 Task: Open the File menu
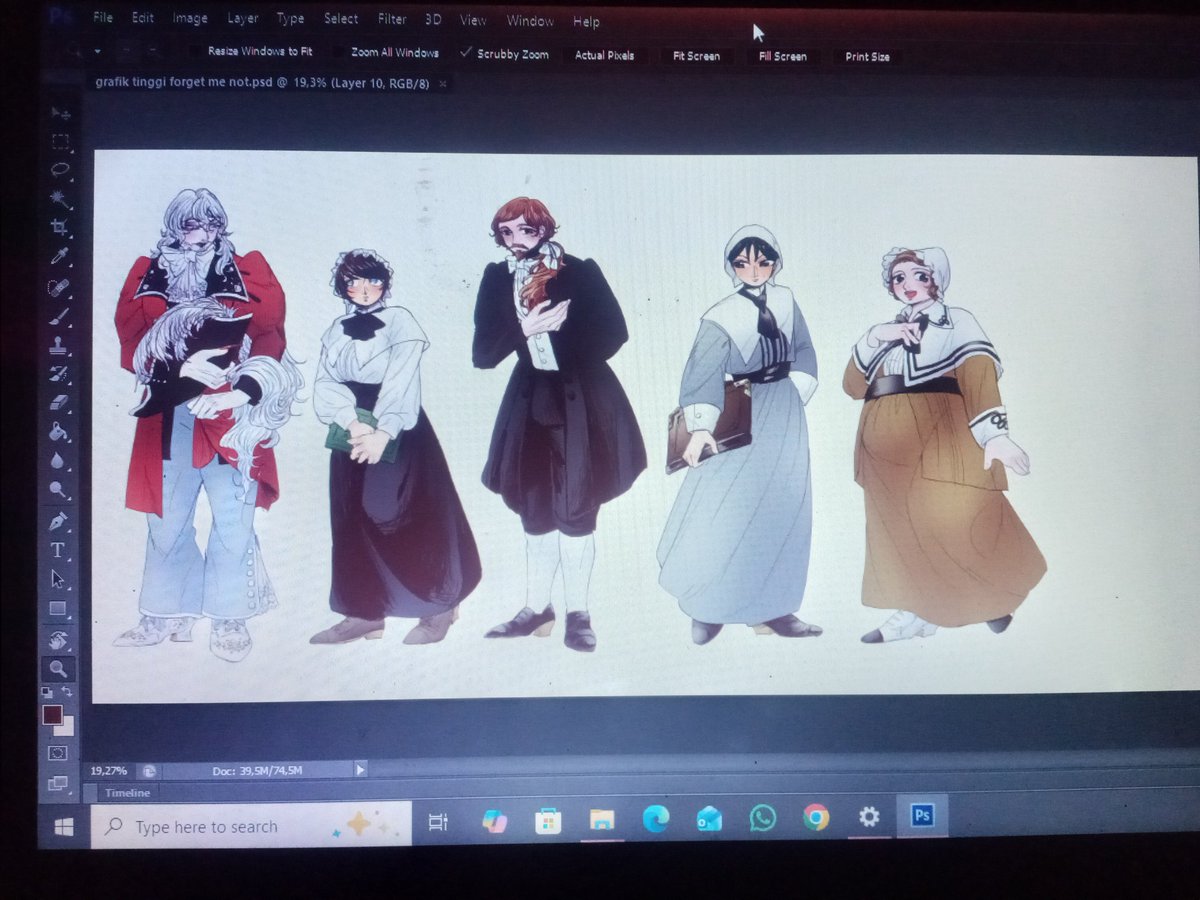[103, 18]
